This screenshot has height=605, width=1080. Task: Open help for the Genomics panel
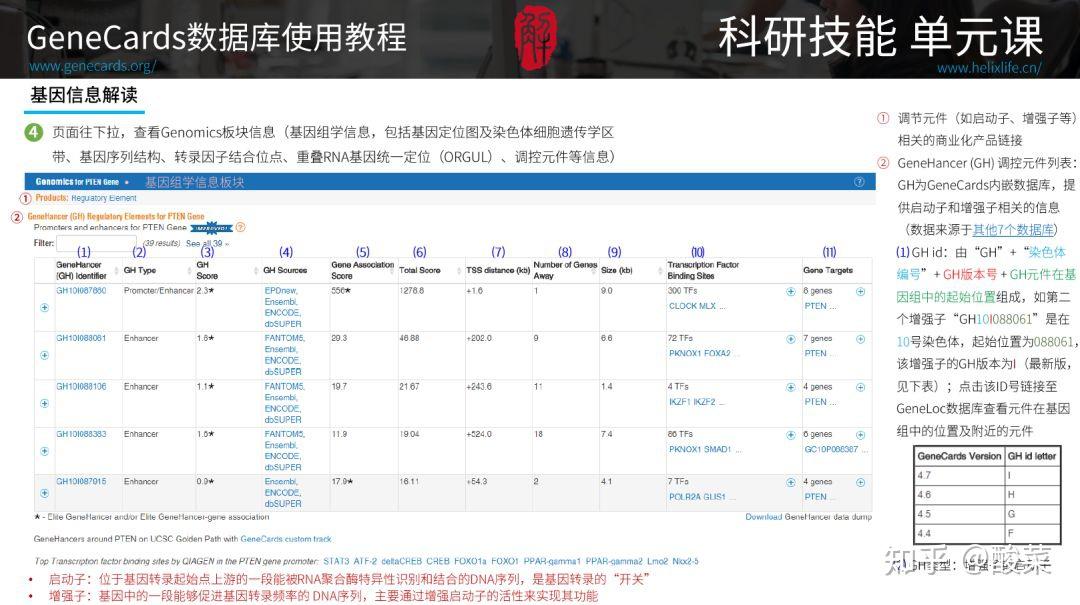(x=858, y=181)
